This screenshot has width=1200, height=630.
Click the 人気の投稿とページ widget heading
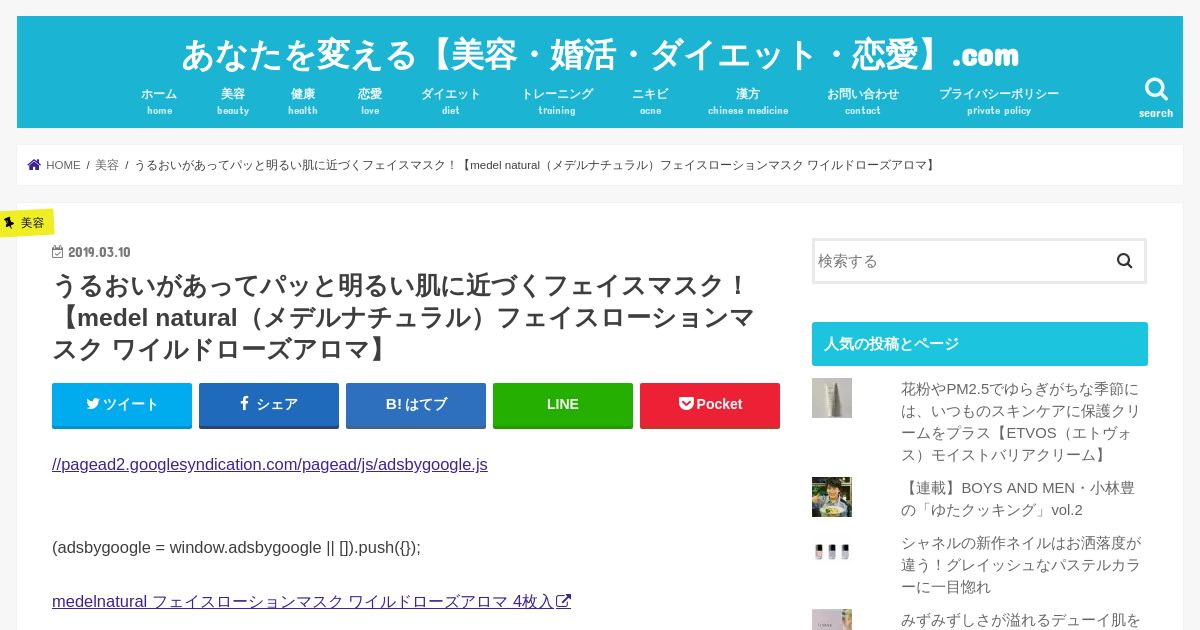(x=980, y=344)
